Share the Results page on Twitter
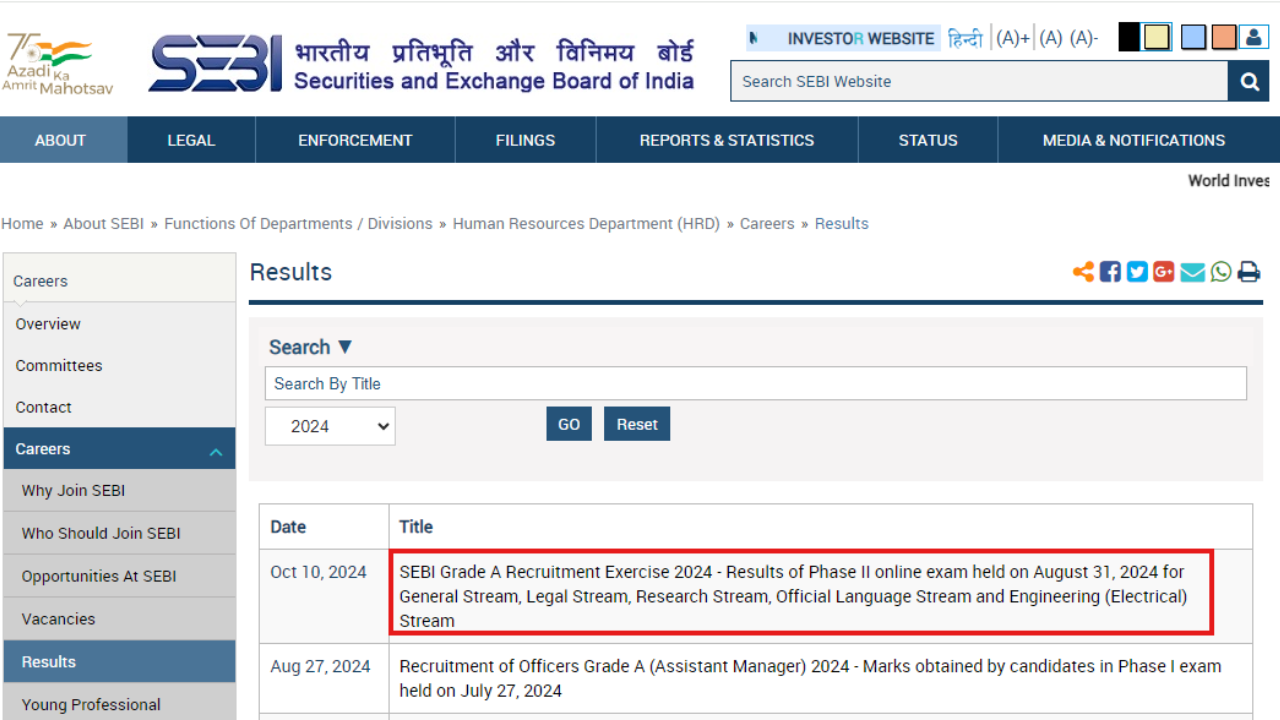This screenshot has width=1280, height=720. [1136, 271]
